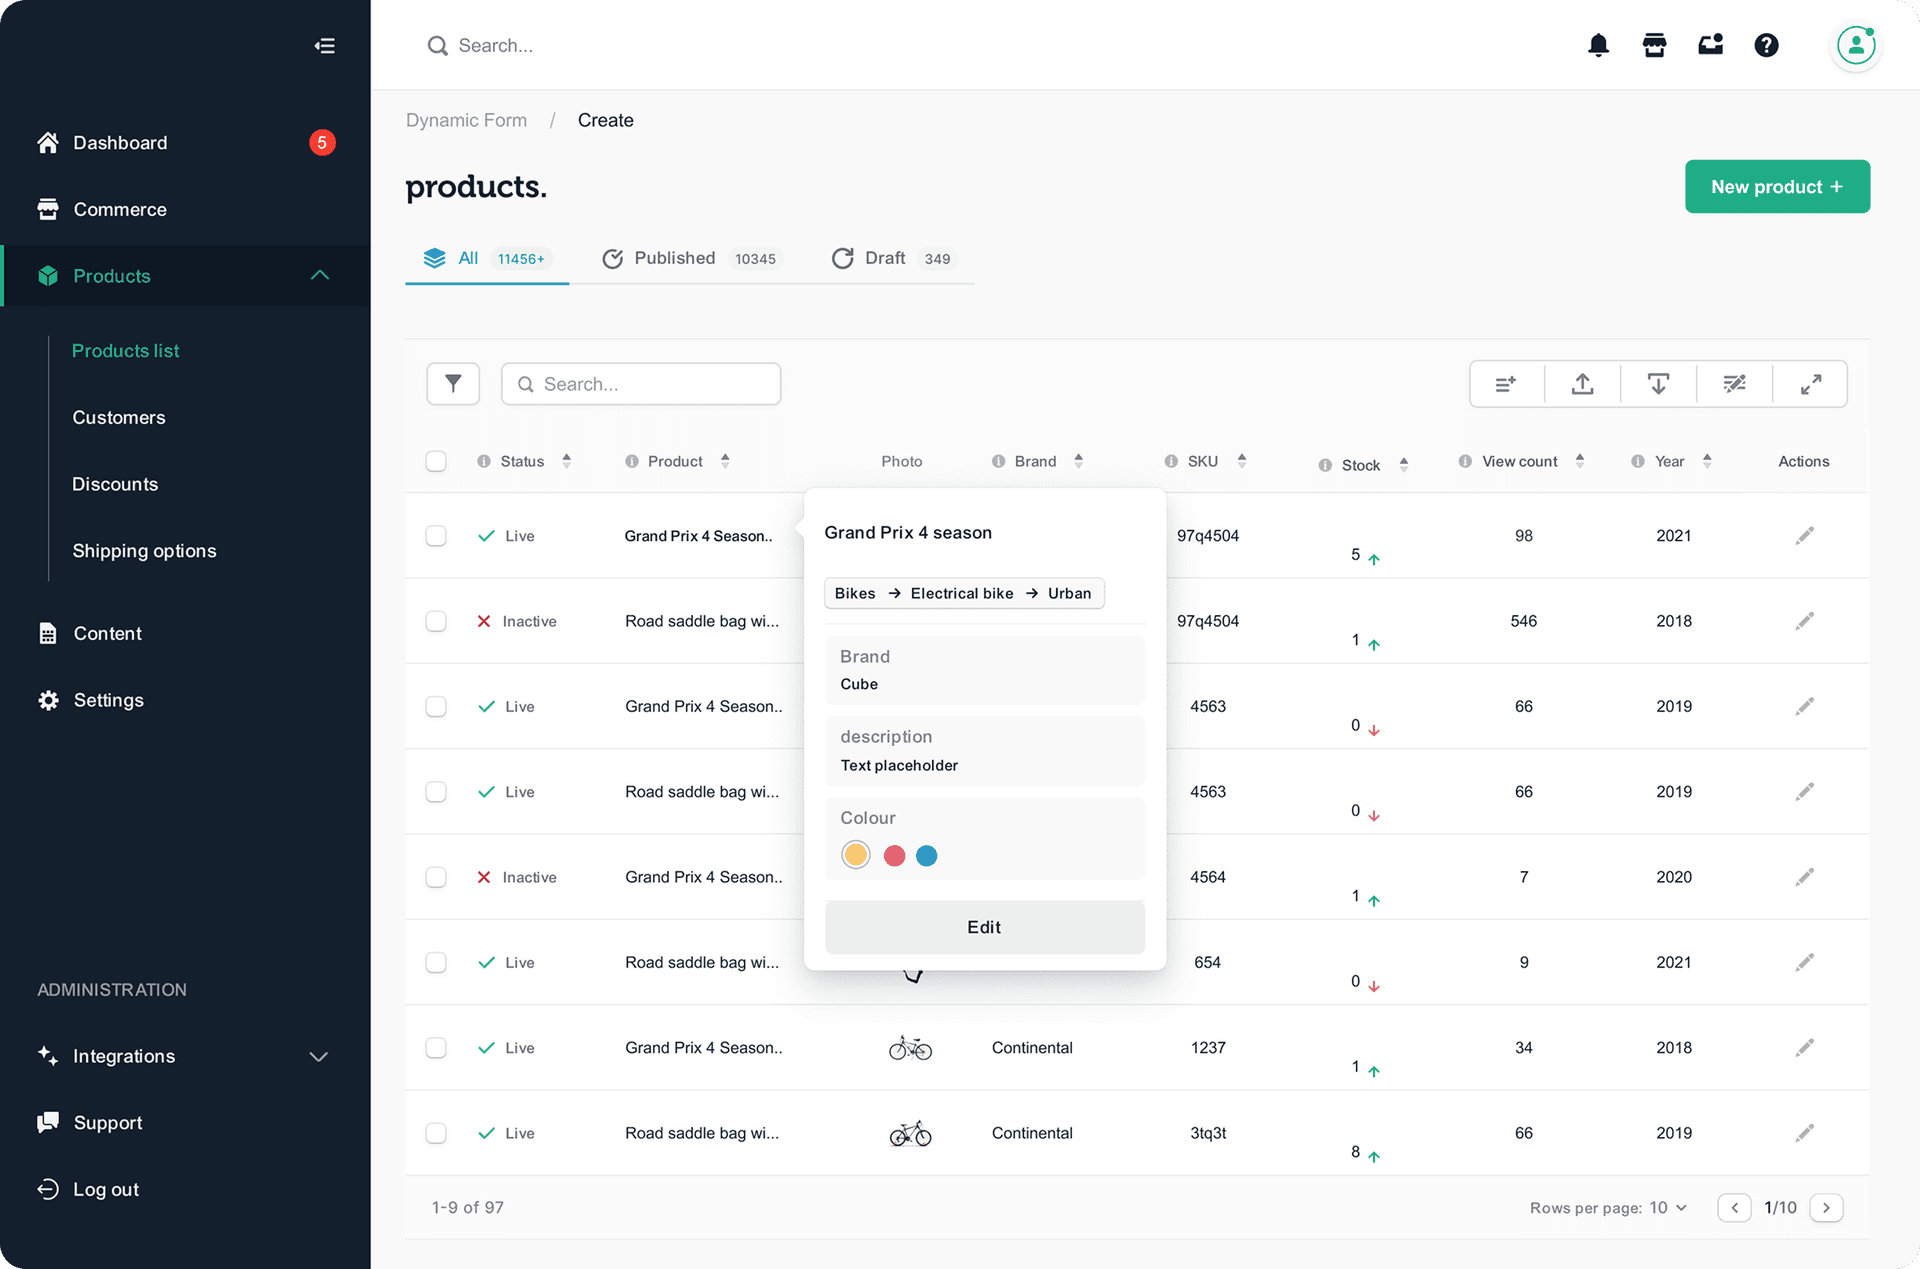
Task: Expand the Integrations section
Action: pos(318,1056)
